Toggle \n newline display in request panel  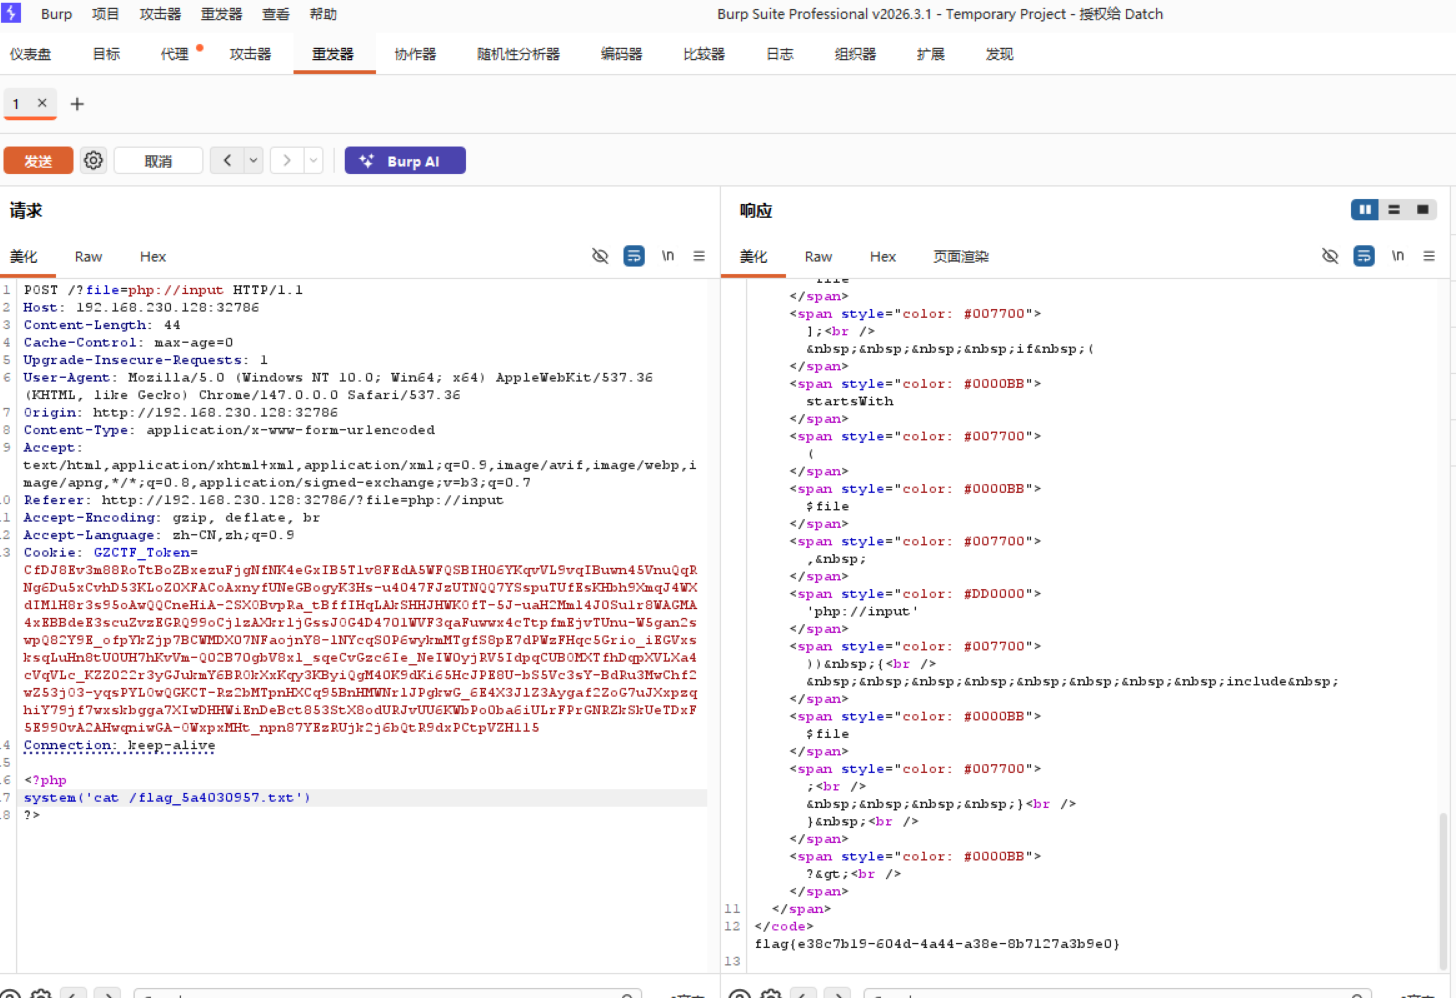(x=668, y=256)
